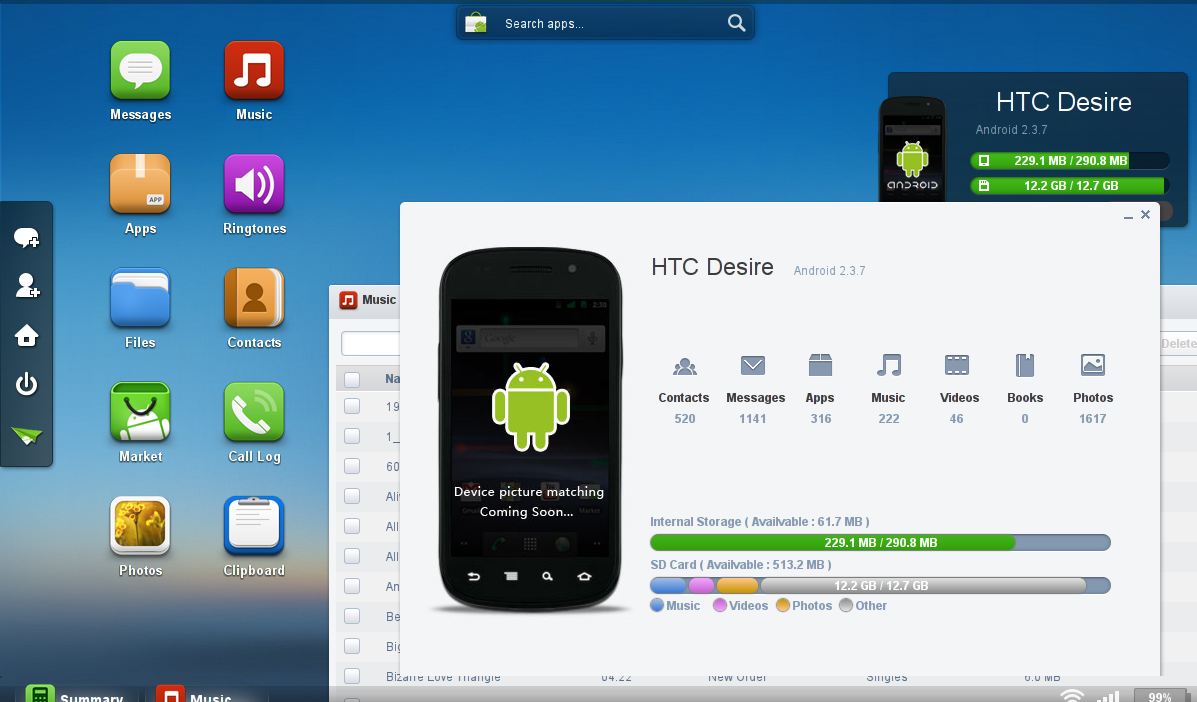This screenshot has width=1197, height=702.
Task: Check the Bizarre Love Triangle song checkbox
Action: [352, 676]
